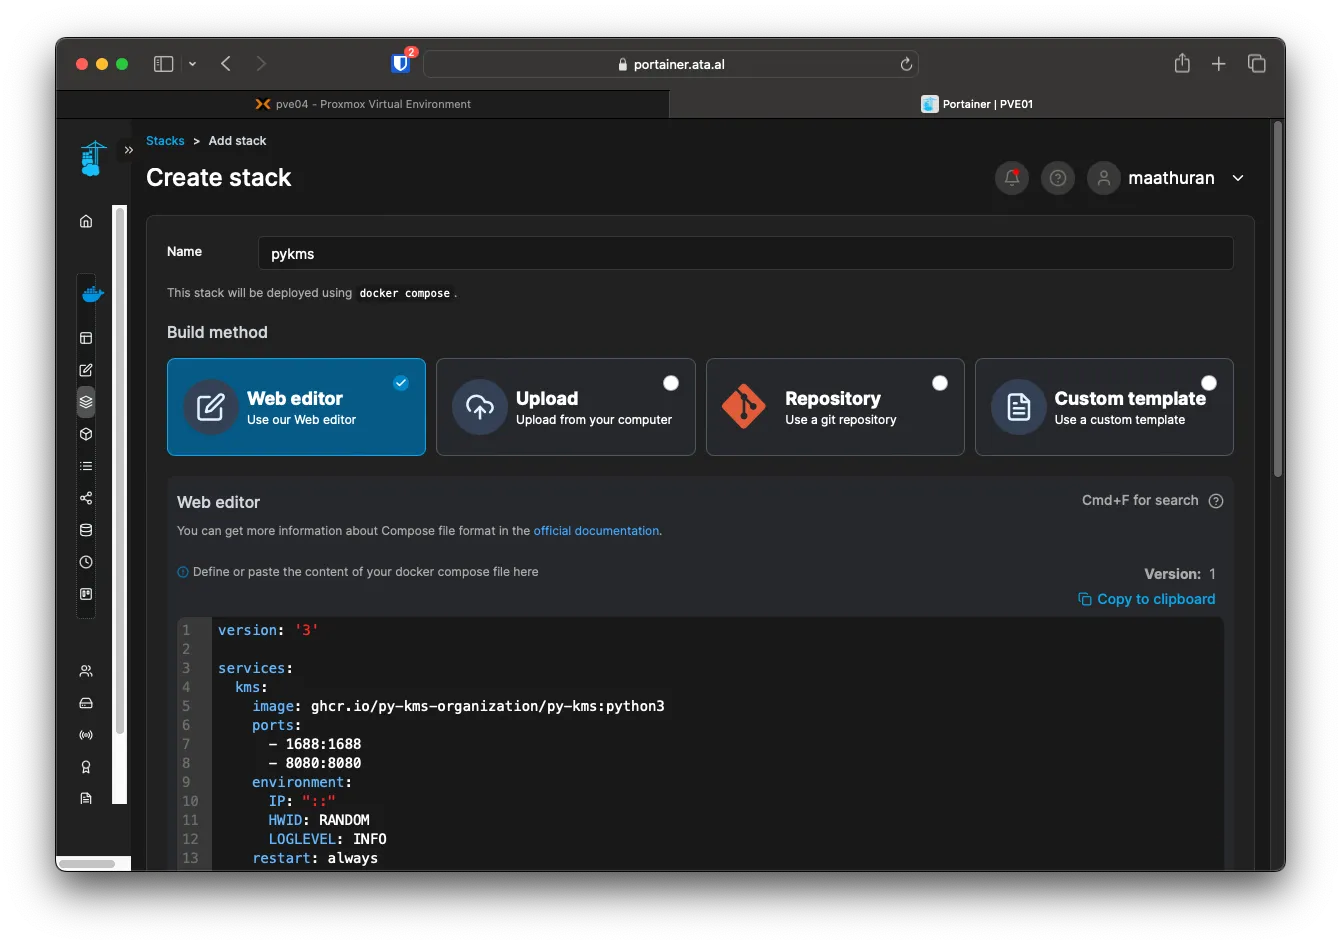Open Host icon below Events in sidebar
The image size is (1341, 945).
(x=86, y=594)
